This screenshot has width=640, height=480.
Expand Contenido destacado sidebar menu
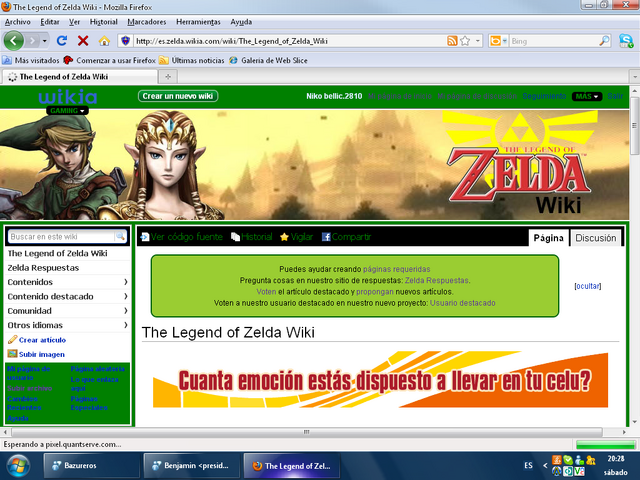click(68, 296)
